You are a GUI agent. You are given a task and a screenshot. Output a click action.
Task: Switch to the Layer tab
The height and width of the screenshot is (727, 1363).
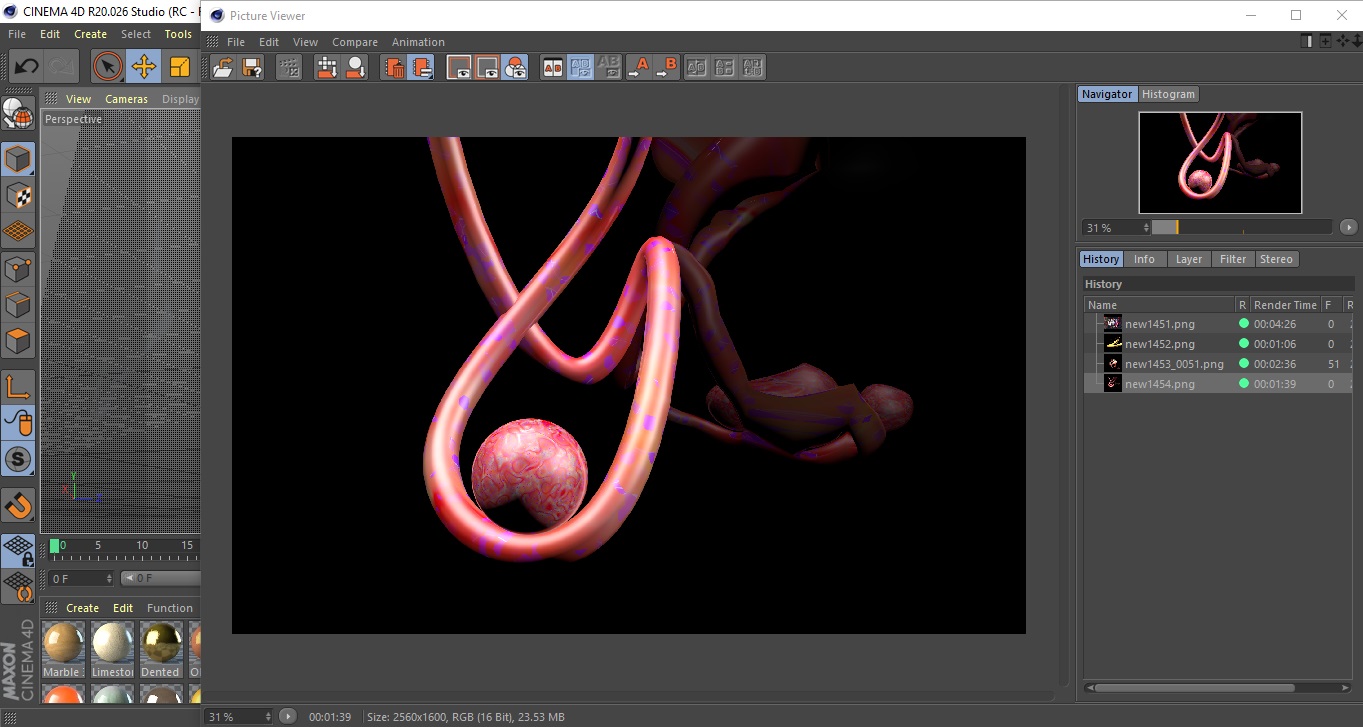pyautogui.click(x=1188, y=259)
